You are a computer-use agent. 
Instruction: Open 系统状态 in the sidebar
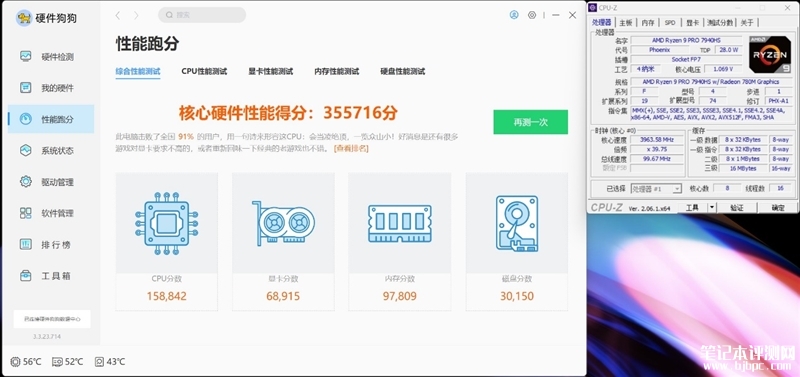point(51,150)
